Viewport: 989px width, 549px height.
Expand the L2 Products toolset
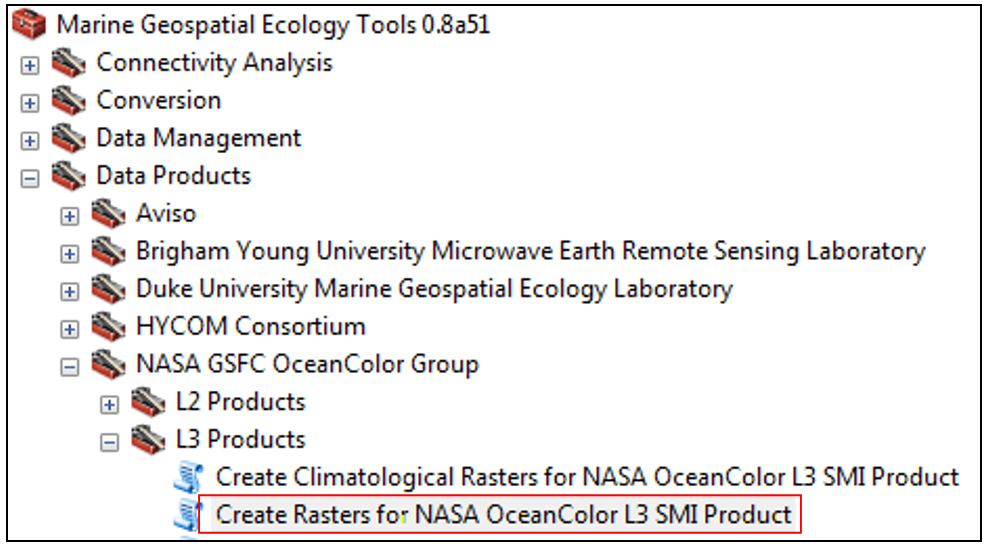(110, 405)
